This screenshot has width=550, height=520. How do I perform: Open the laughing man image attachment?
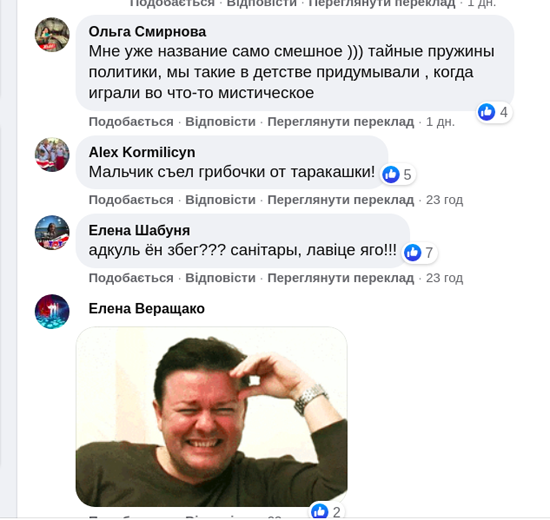(212, 416)
